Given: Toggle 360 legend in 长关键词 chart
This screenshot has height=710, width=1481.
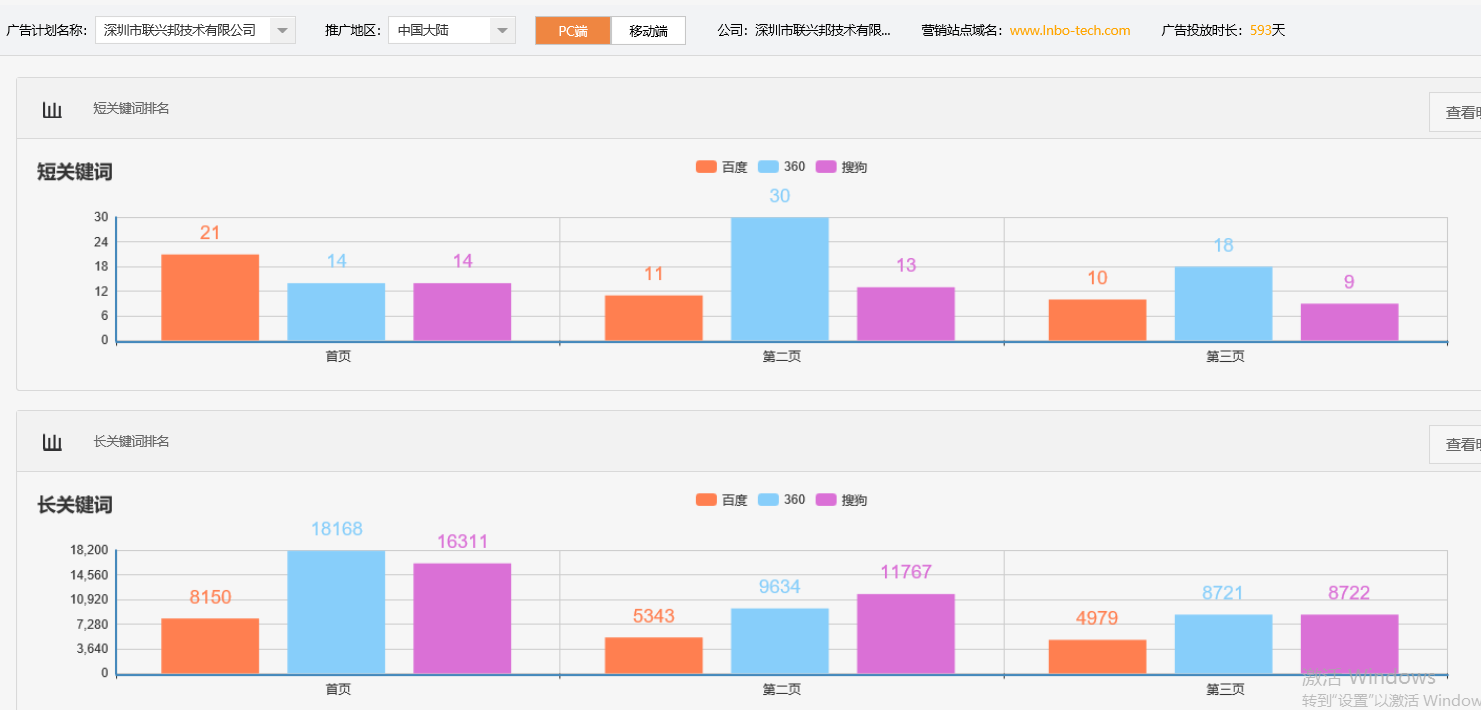Looking at the screenshot, I should click(x=782, y=500).
